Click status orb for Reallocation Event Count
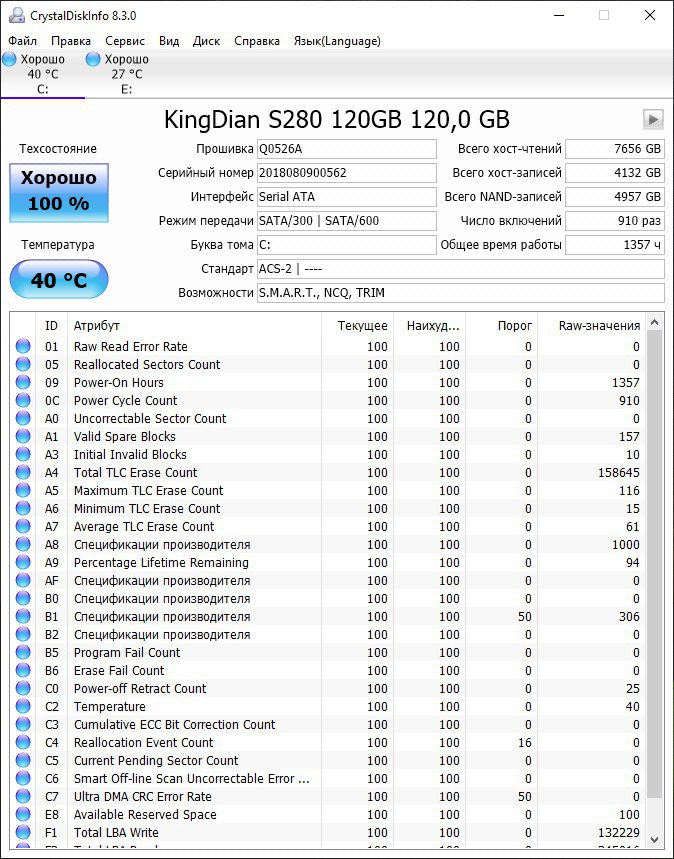The height and width of the screenshot is (859, 674). (x=23, y=742)
